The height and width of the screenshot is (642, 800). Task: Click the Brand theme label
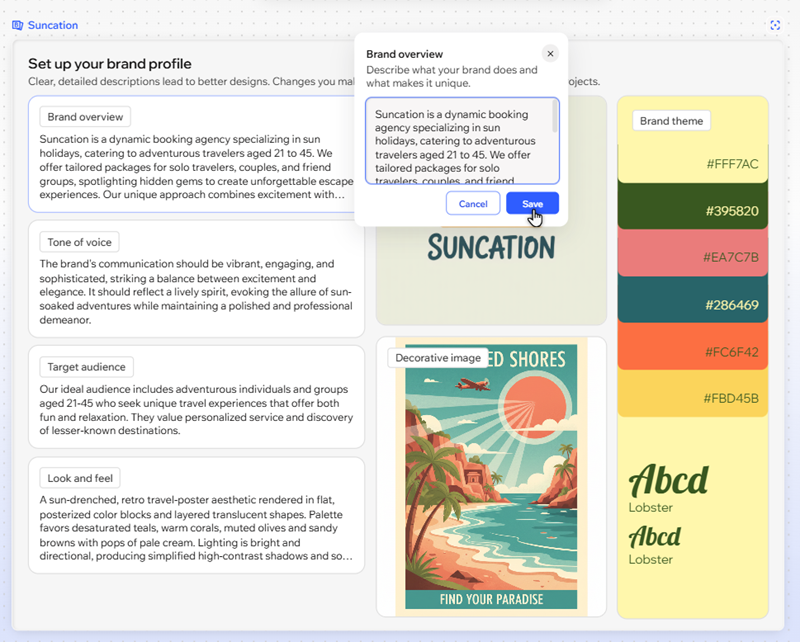point(671,120)
